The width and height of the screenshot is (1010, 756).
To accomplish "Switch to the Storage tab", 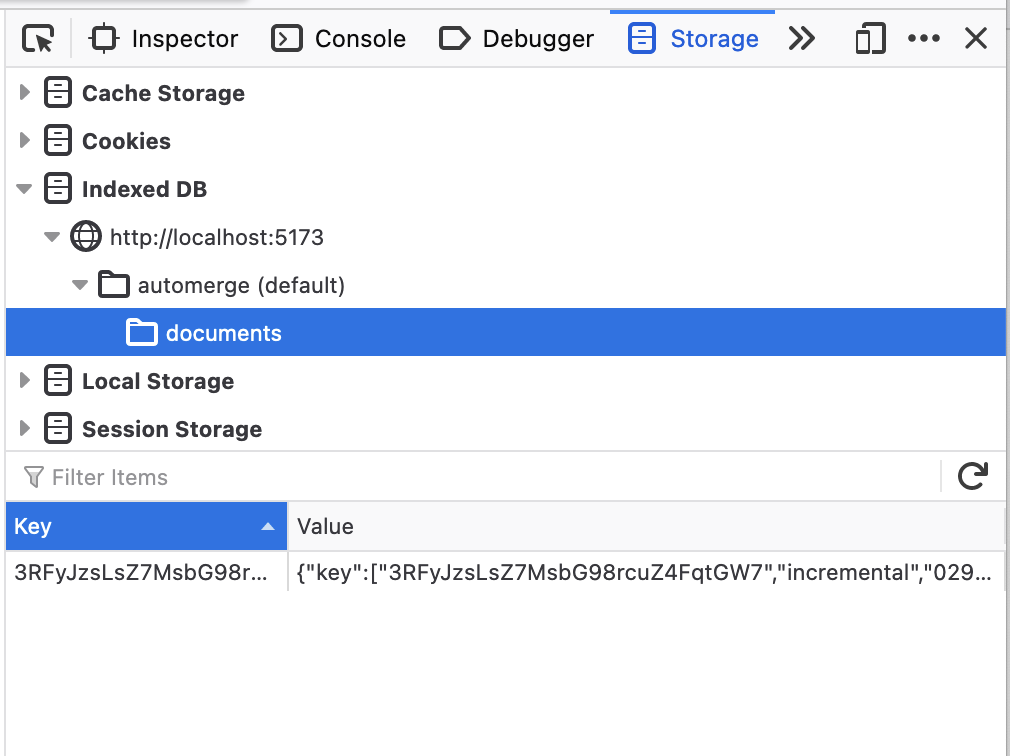I will pyautogui.click(x=691, y=37).
